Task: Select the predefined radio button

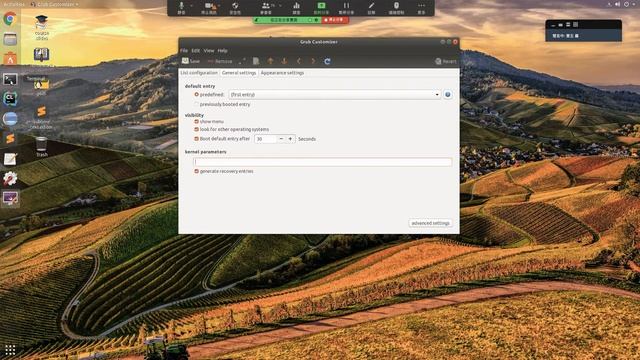Action: point(196,94)
